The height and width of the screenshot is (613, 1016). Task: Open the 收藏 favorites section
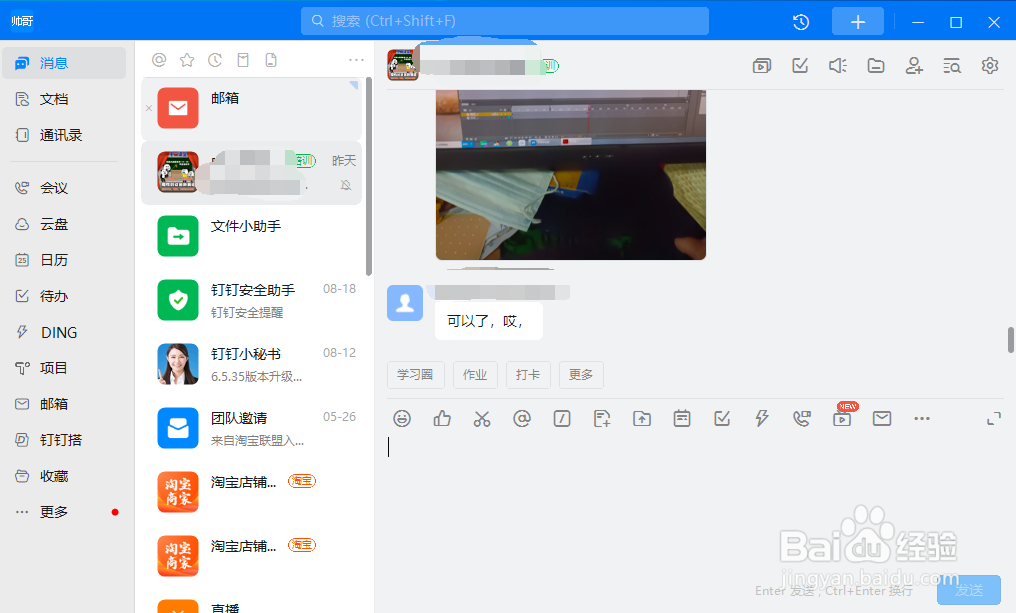64,476
